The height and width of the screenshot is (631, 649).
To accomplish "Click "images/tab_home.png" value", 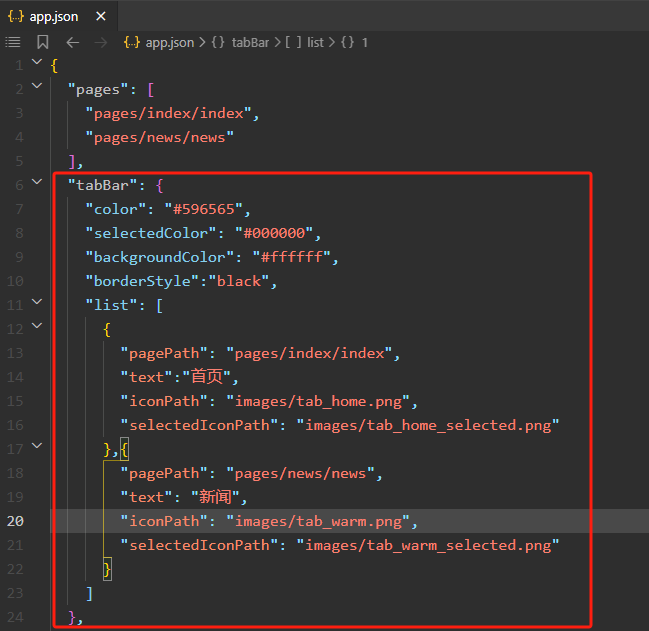I will click(318, 402).
